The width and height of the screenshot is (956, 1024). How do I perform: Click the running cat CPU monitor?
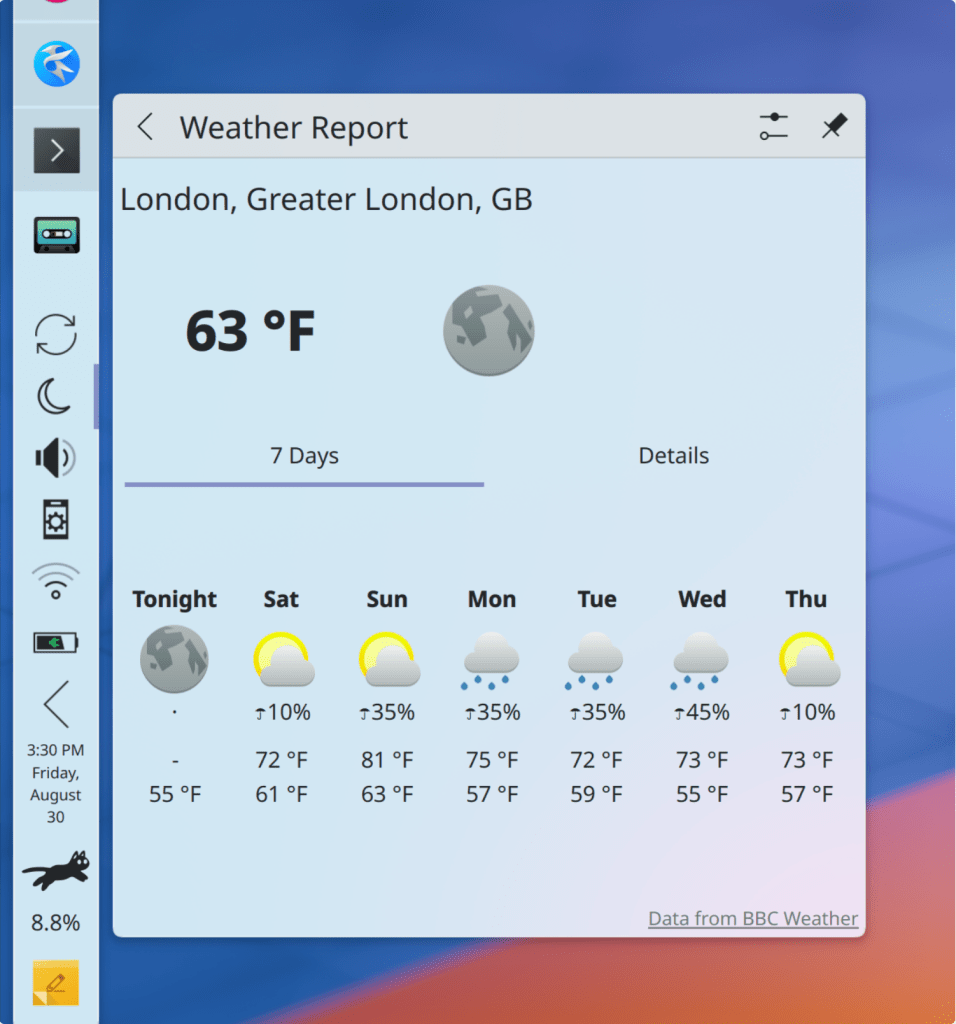click(56, 871)
